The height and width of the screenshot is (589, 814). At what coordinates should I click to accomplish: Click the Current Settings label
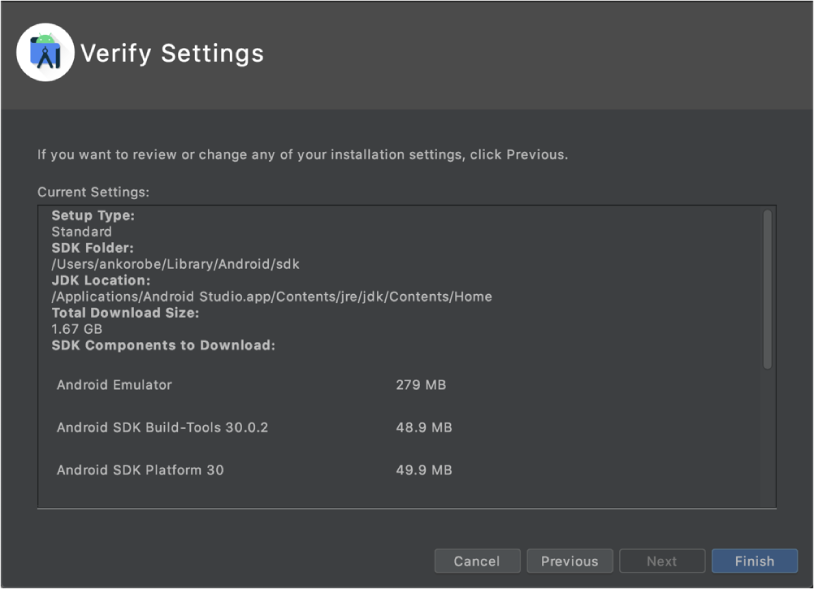tap(93, 192)
